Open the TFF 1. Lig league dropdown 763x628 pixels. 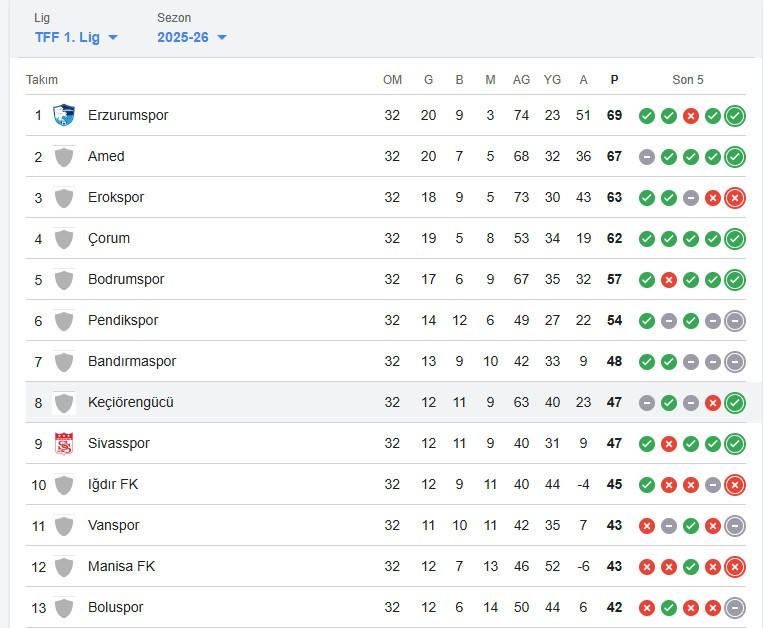(x=76, y=37)
